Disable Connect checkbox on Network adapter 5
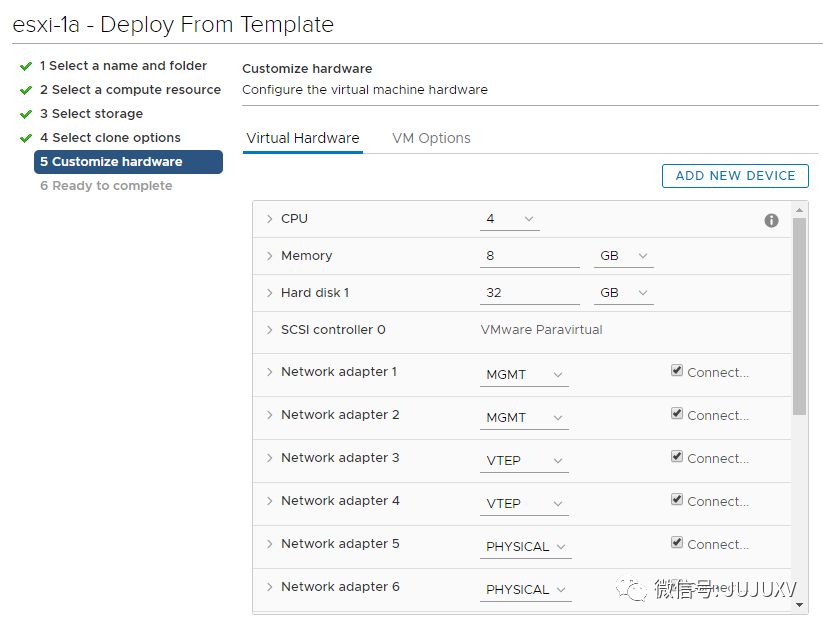The height and width of the screenshot is (625, 823). (677, 543)
